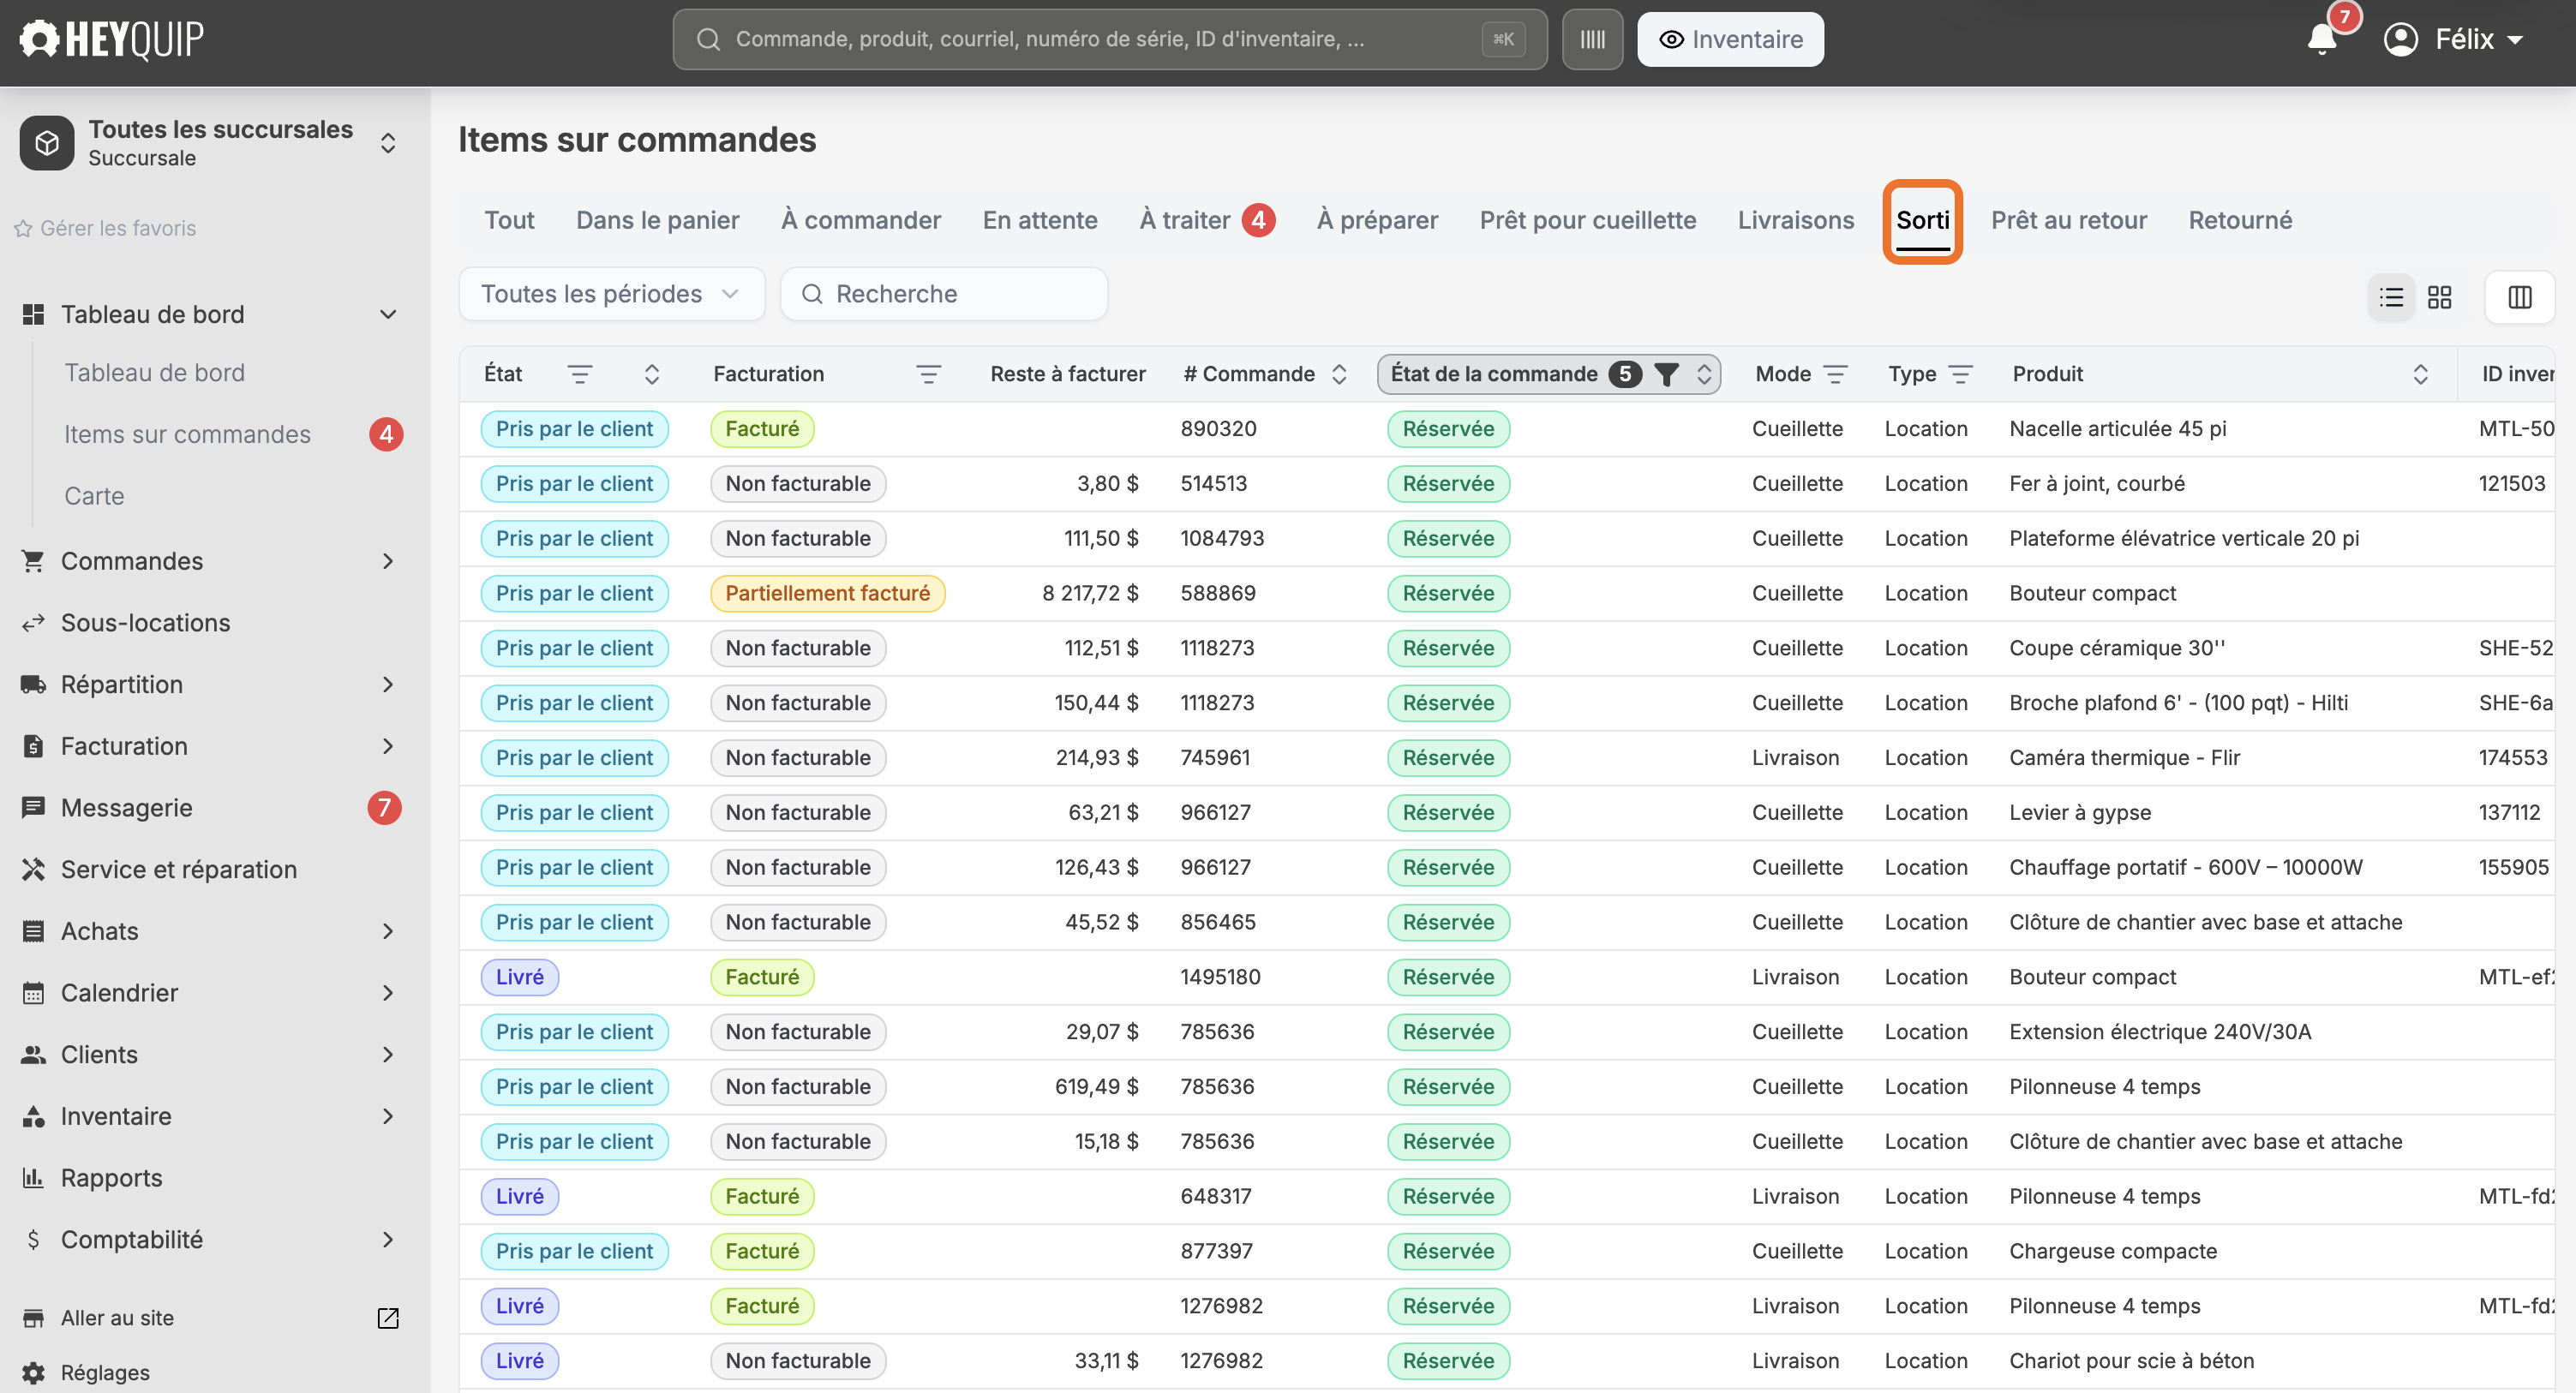Open the column settings icon
The height and width of the screenshot is (1393, 2576).
2519,297
